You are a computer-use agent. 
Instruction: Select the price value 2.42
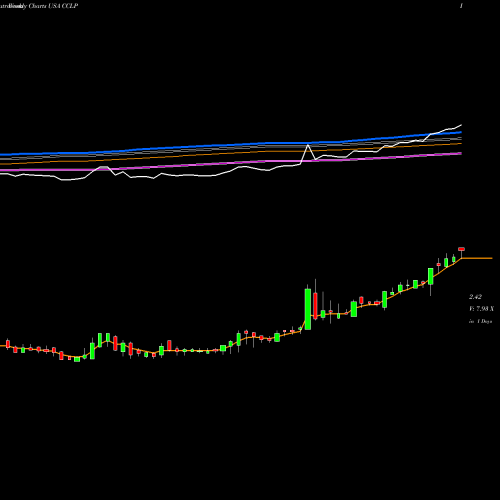[x=475, y=297]
